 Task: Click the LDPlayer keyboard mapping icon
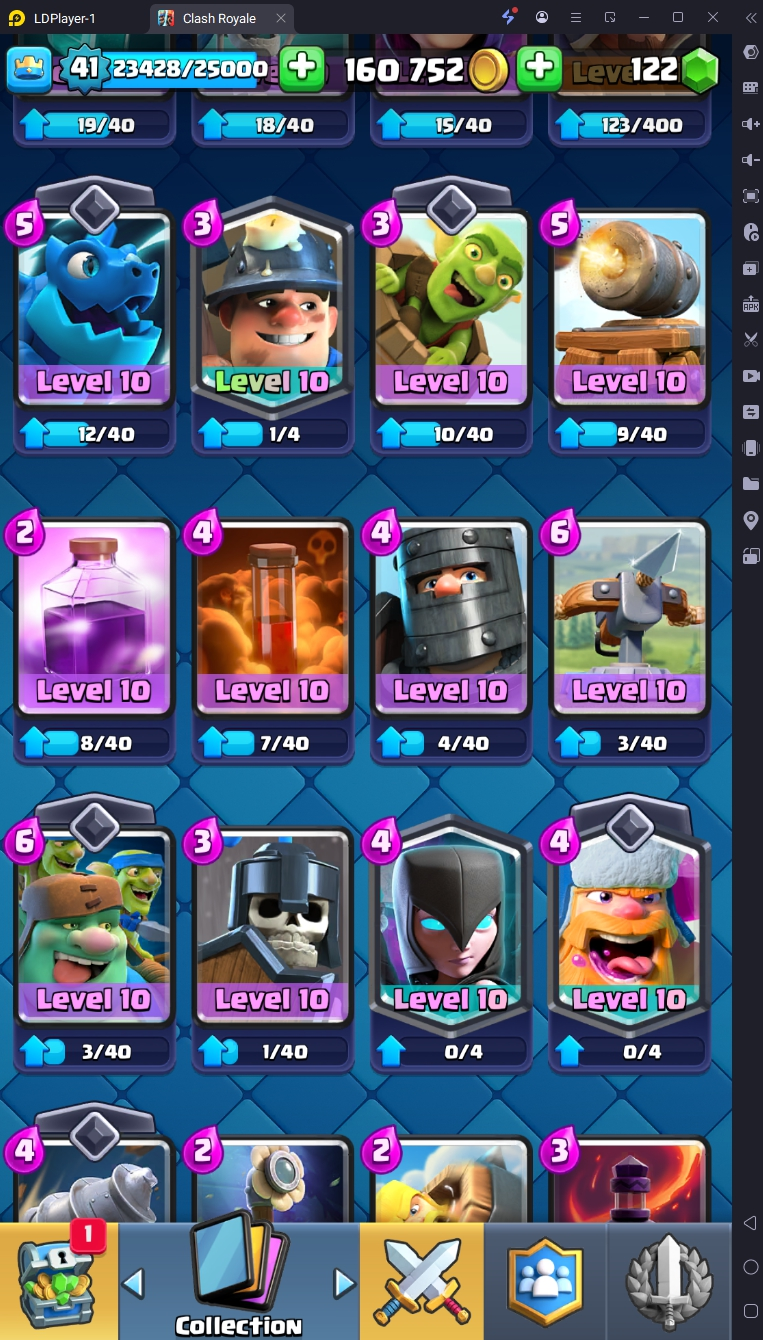[750, 88]
